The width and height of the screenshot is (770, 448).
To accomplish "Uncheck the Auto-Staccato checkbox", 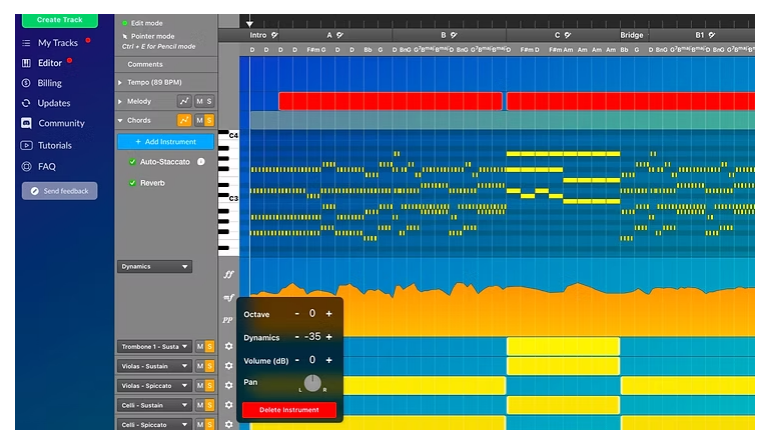I will coord(132,162).
